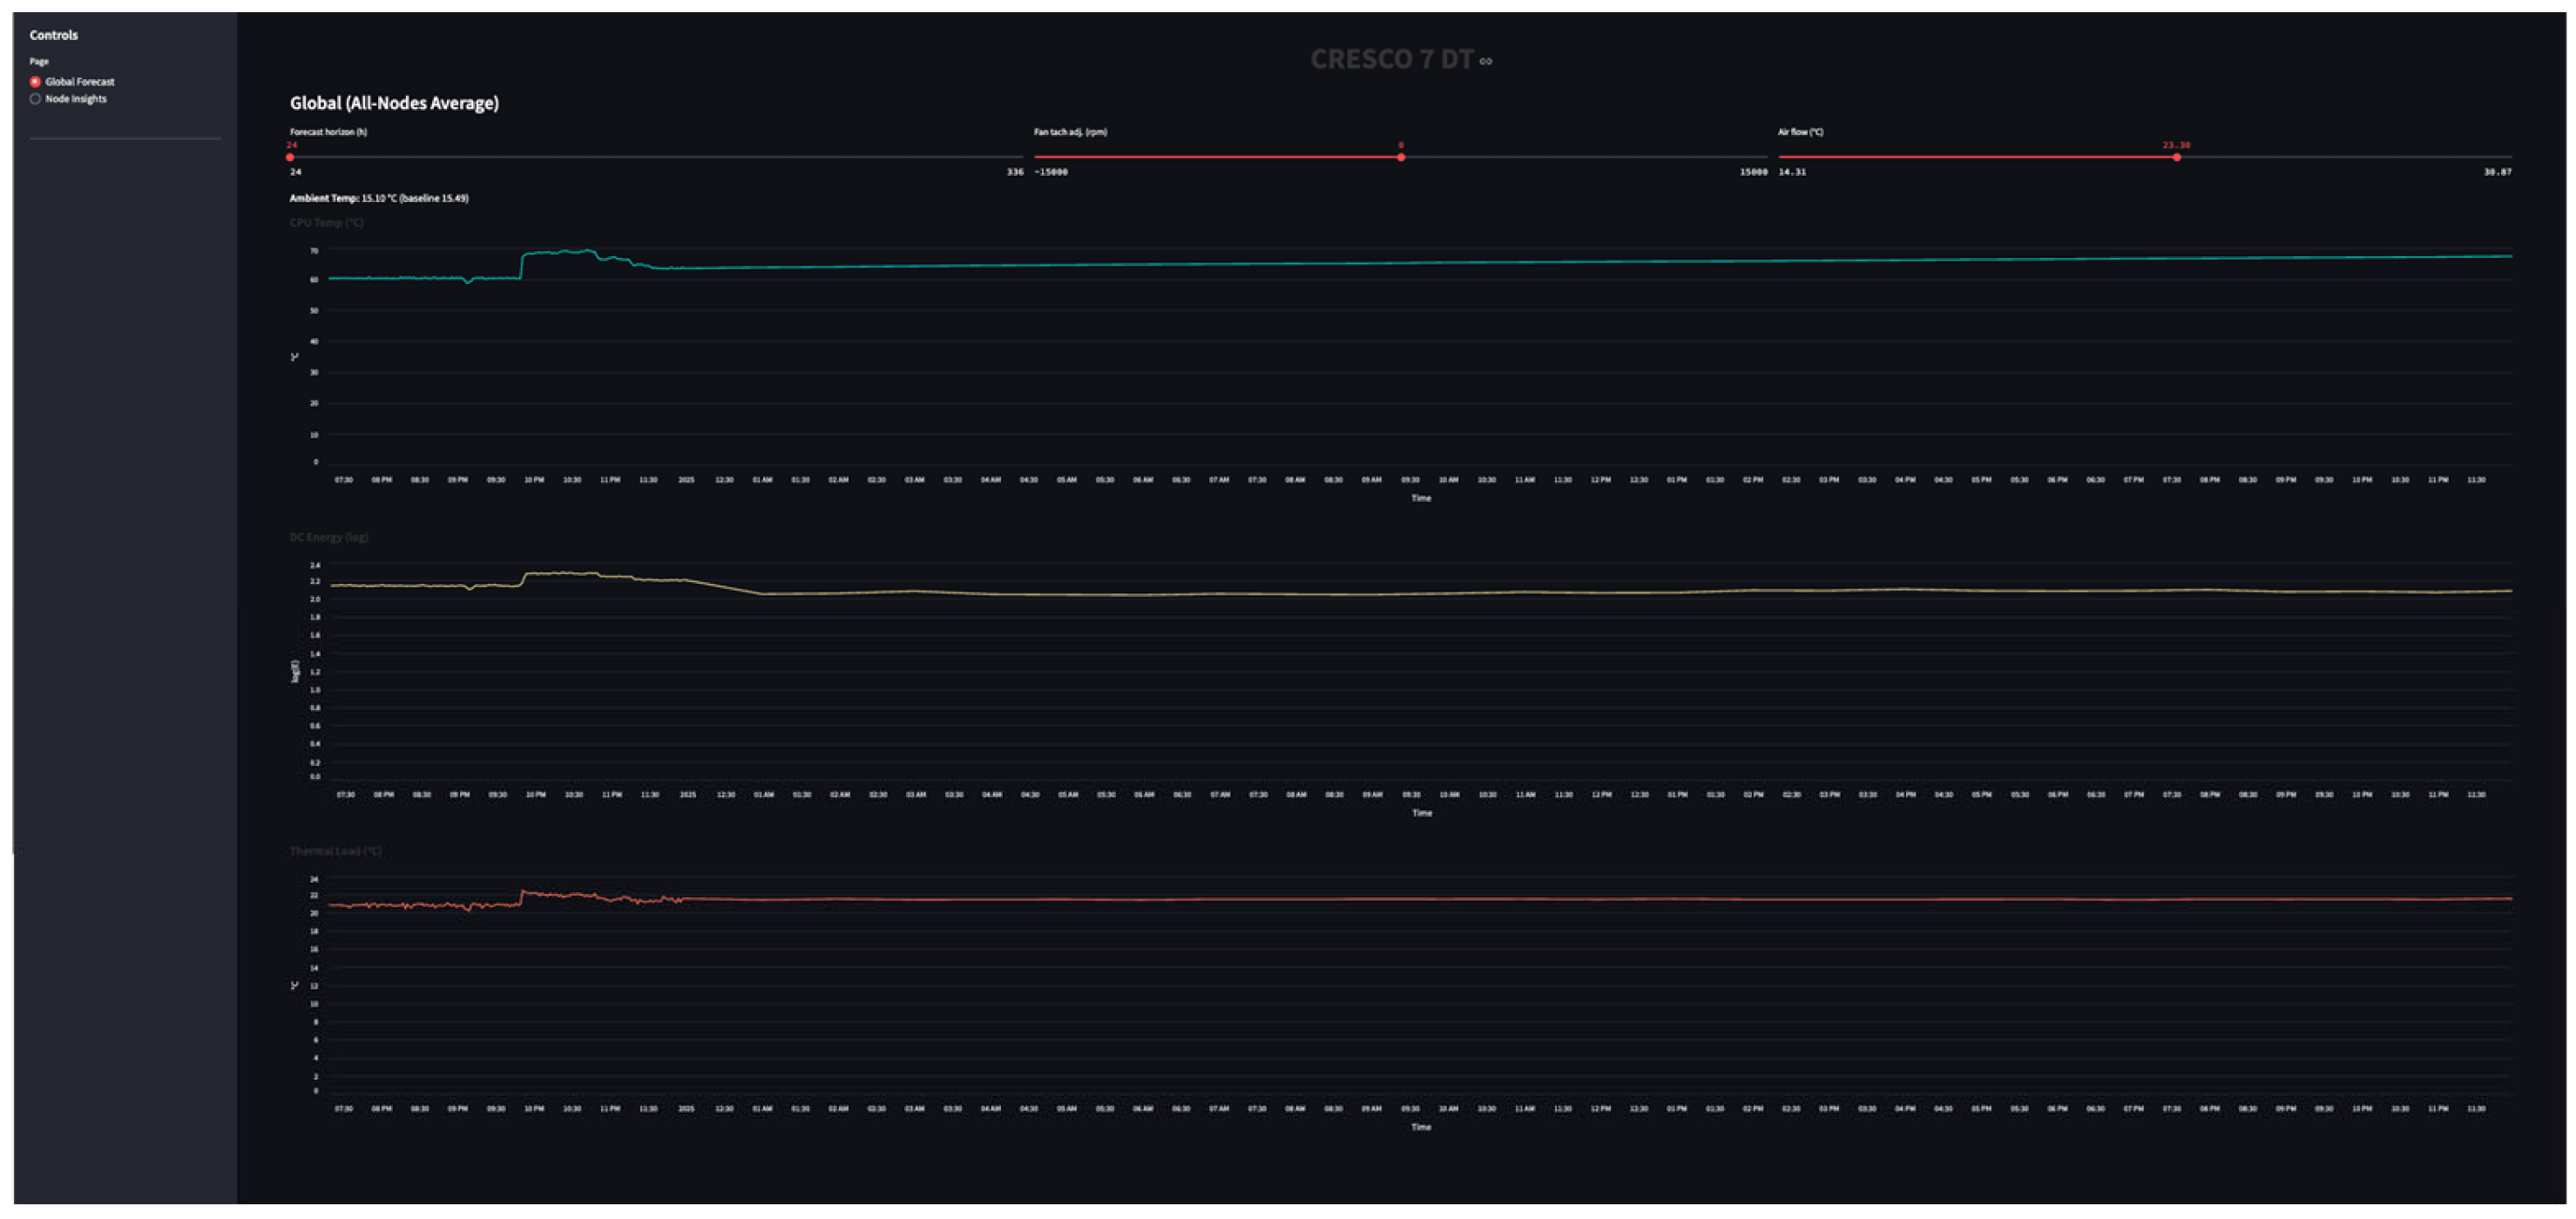The height and width of the screenshot is (1219, 2576).
Task: Click the Controls sidebar heading
Action: click(x=53, y=35)
